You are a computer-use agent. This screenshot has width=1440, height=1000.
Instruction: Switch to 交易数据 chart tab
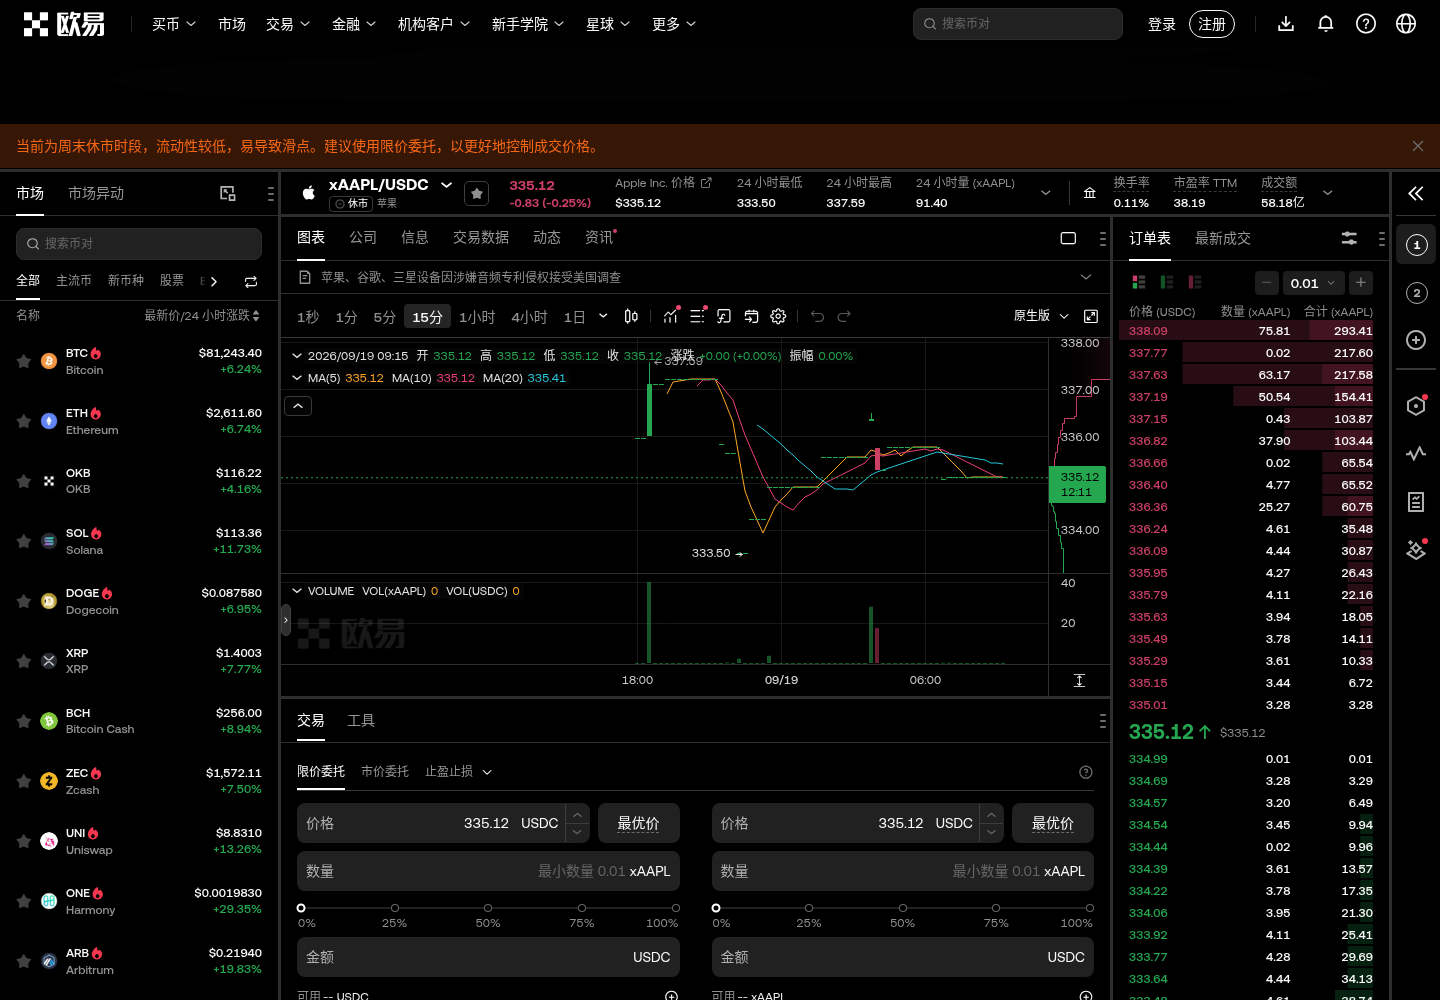pyautogui.click(x=481, y=237)
